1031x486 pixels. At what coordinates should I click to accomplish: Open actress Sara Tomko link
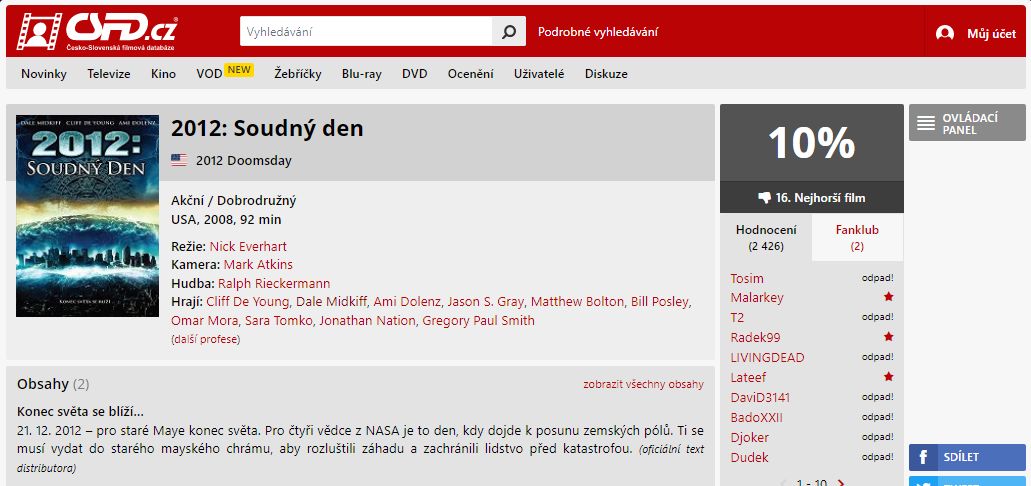[279, 320]
